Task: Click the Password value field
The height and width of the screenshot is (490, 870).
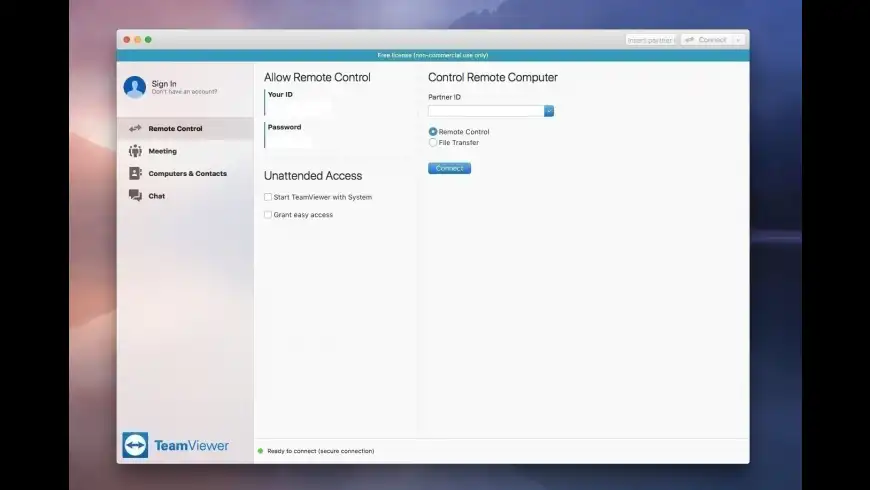Action: tap(290, 140)
